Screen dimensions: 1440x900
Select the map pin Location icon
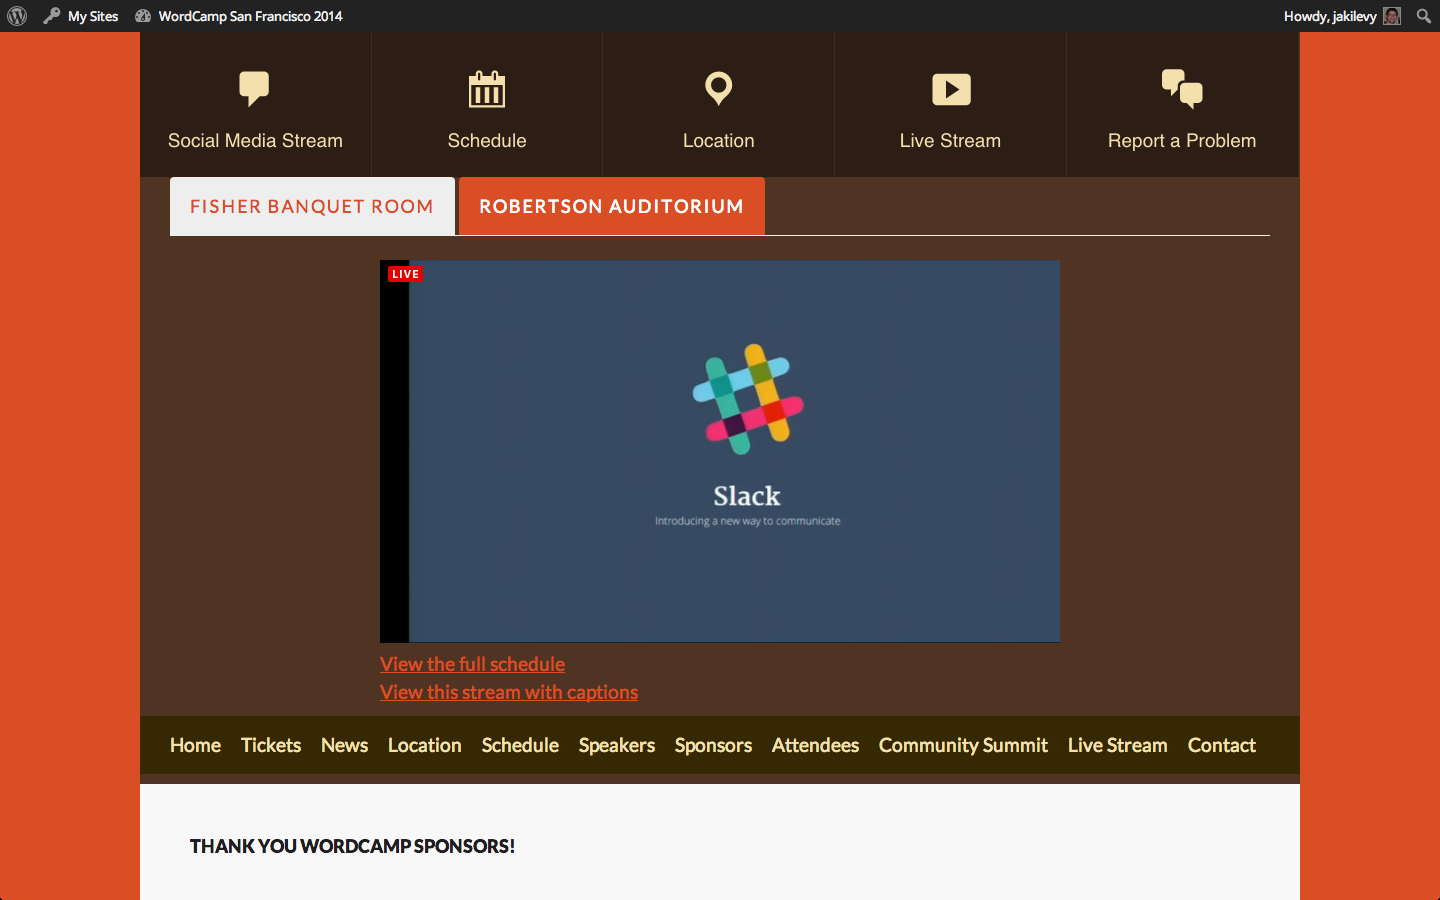[x=718, y=88]
